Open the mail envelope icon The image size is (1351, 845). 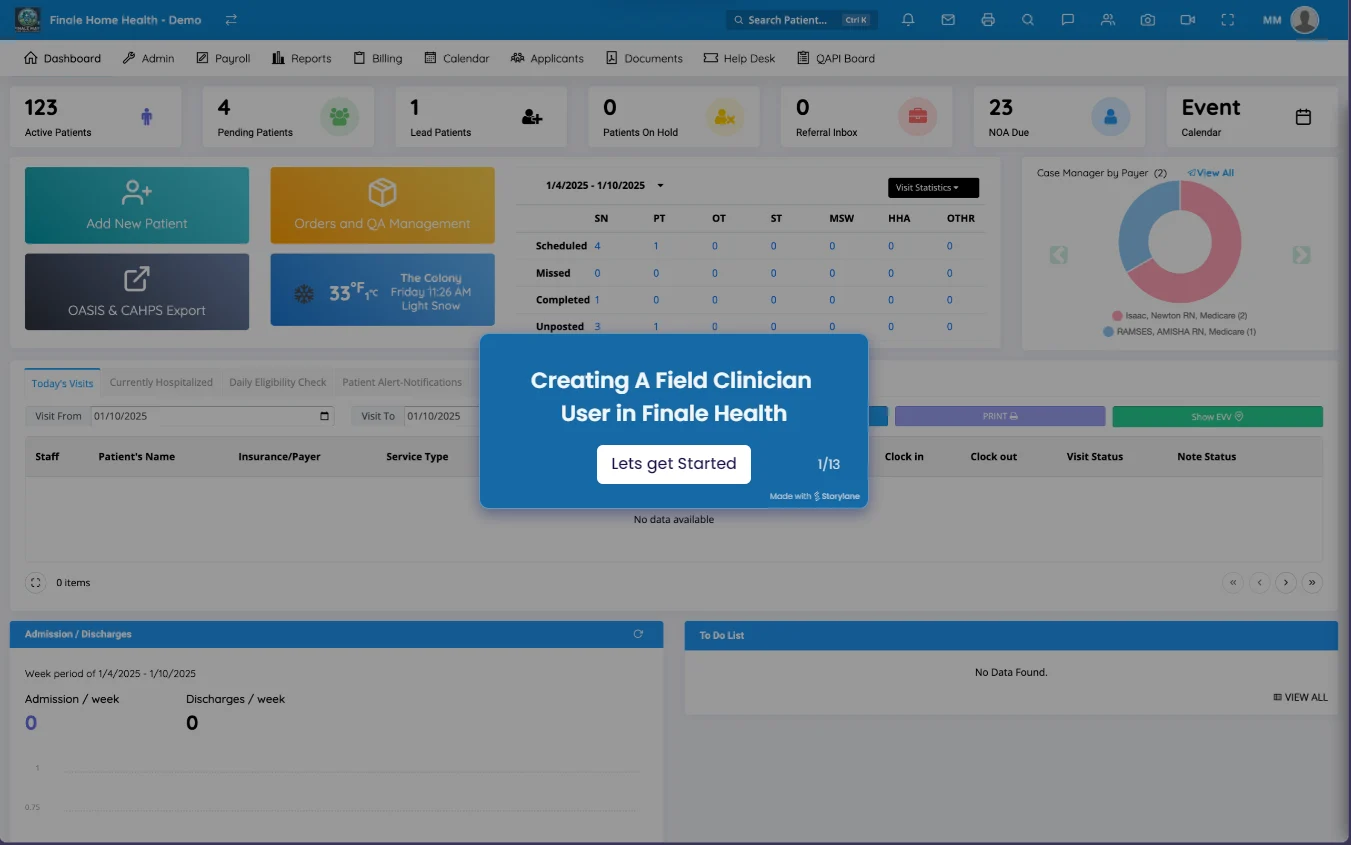[948, 20]
